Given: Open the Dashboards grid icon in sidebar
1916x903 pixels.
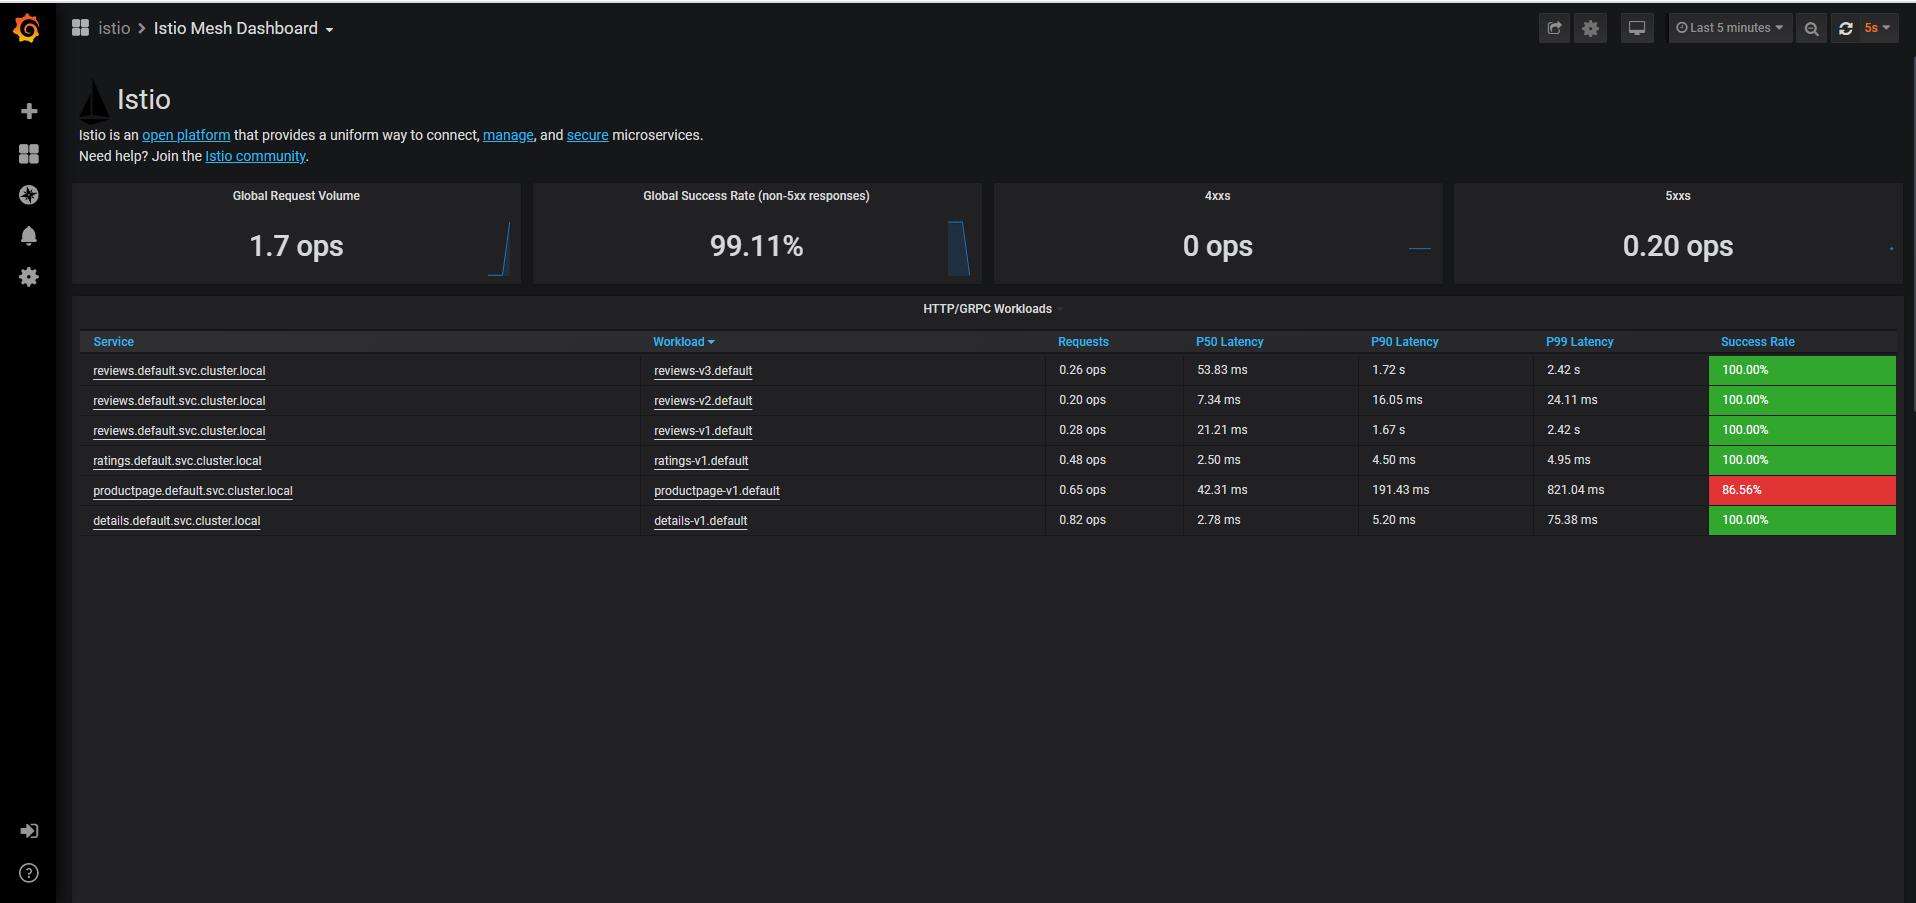Looking at the screenshot, I should pos(29,153).
